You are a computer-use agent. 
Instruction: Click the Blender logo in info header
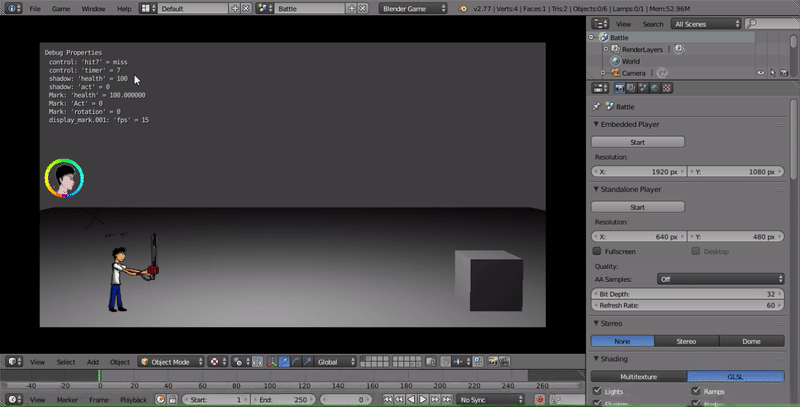(x=463, y=8)
